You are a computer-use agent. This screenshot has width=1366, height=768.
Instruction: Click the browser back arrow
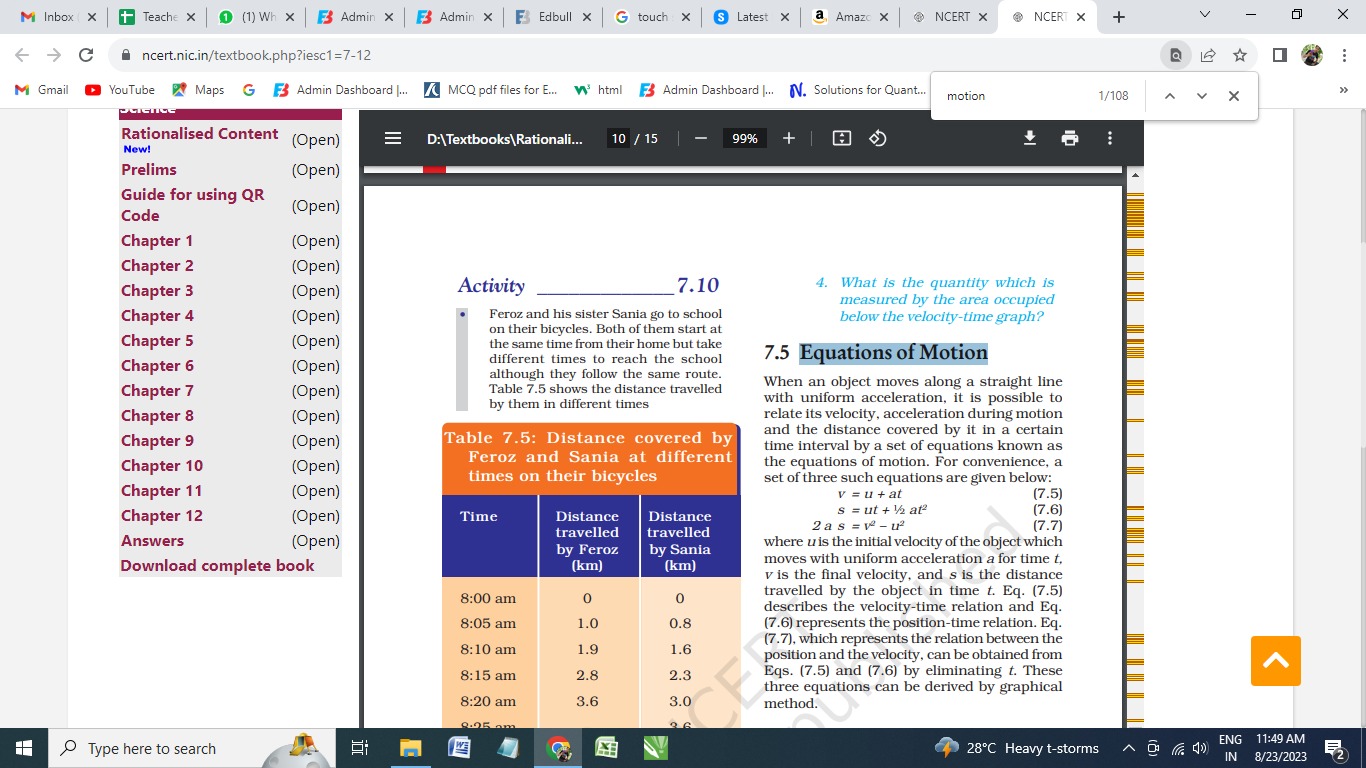click(x=22, y=55)
